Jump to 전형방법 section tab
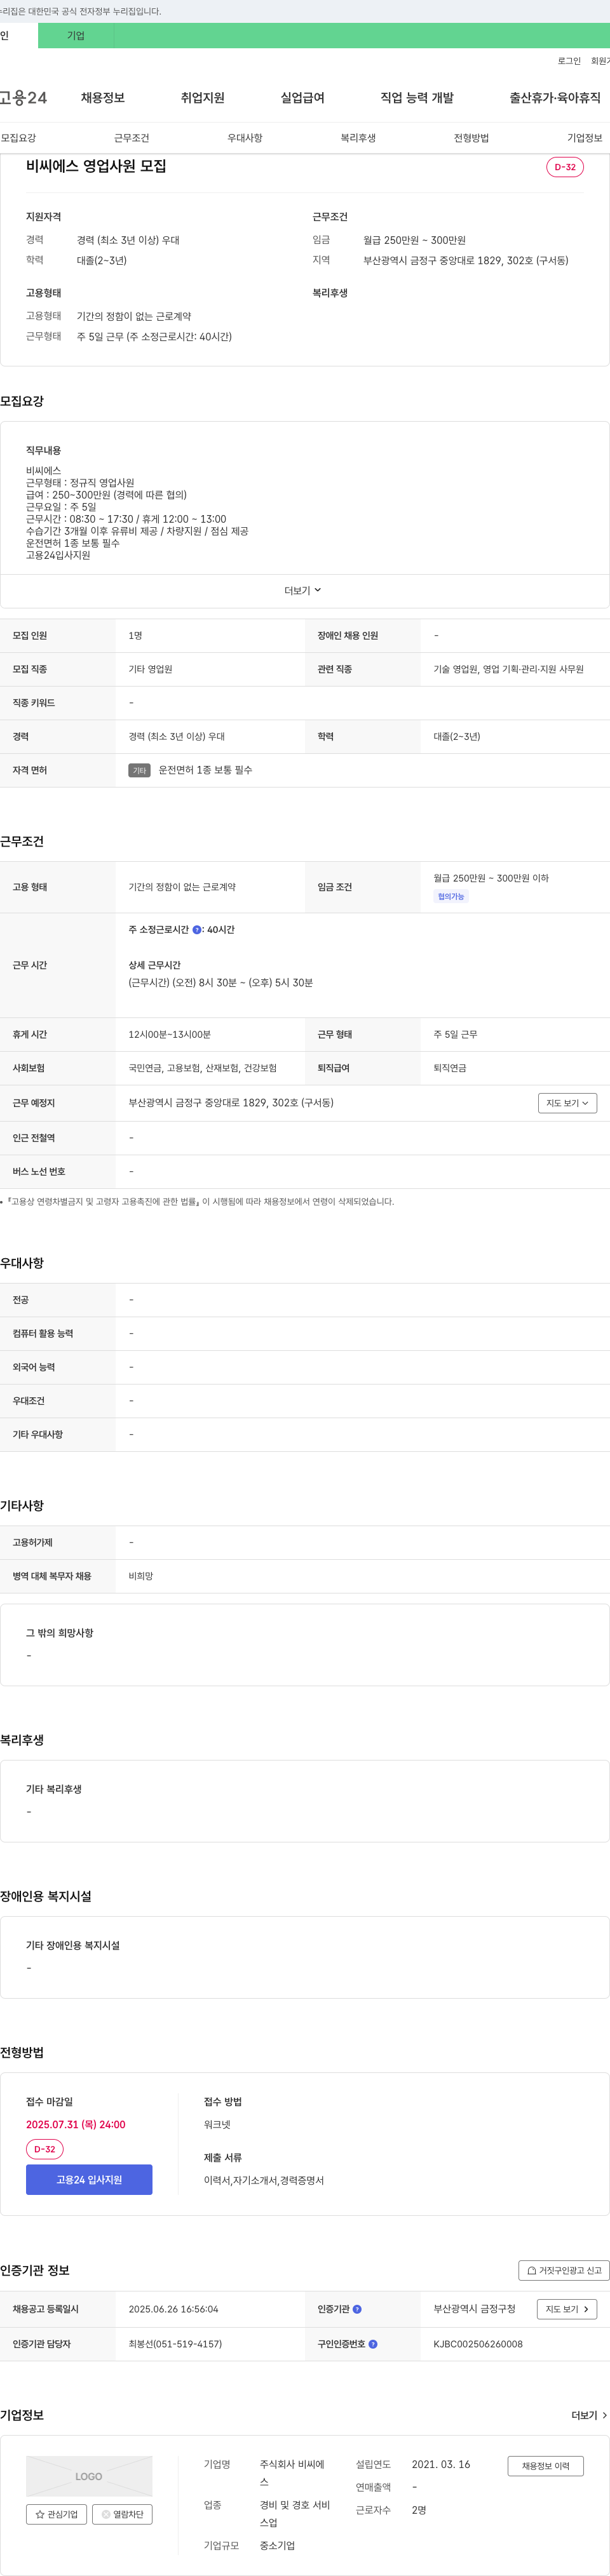Viewport: 610px width, 2576px height. pos(471,138)
